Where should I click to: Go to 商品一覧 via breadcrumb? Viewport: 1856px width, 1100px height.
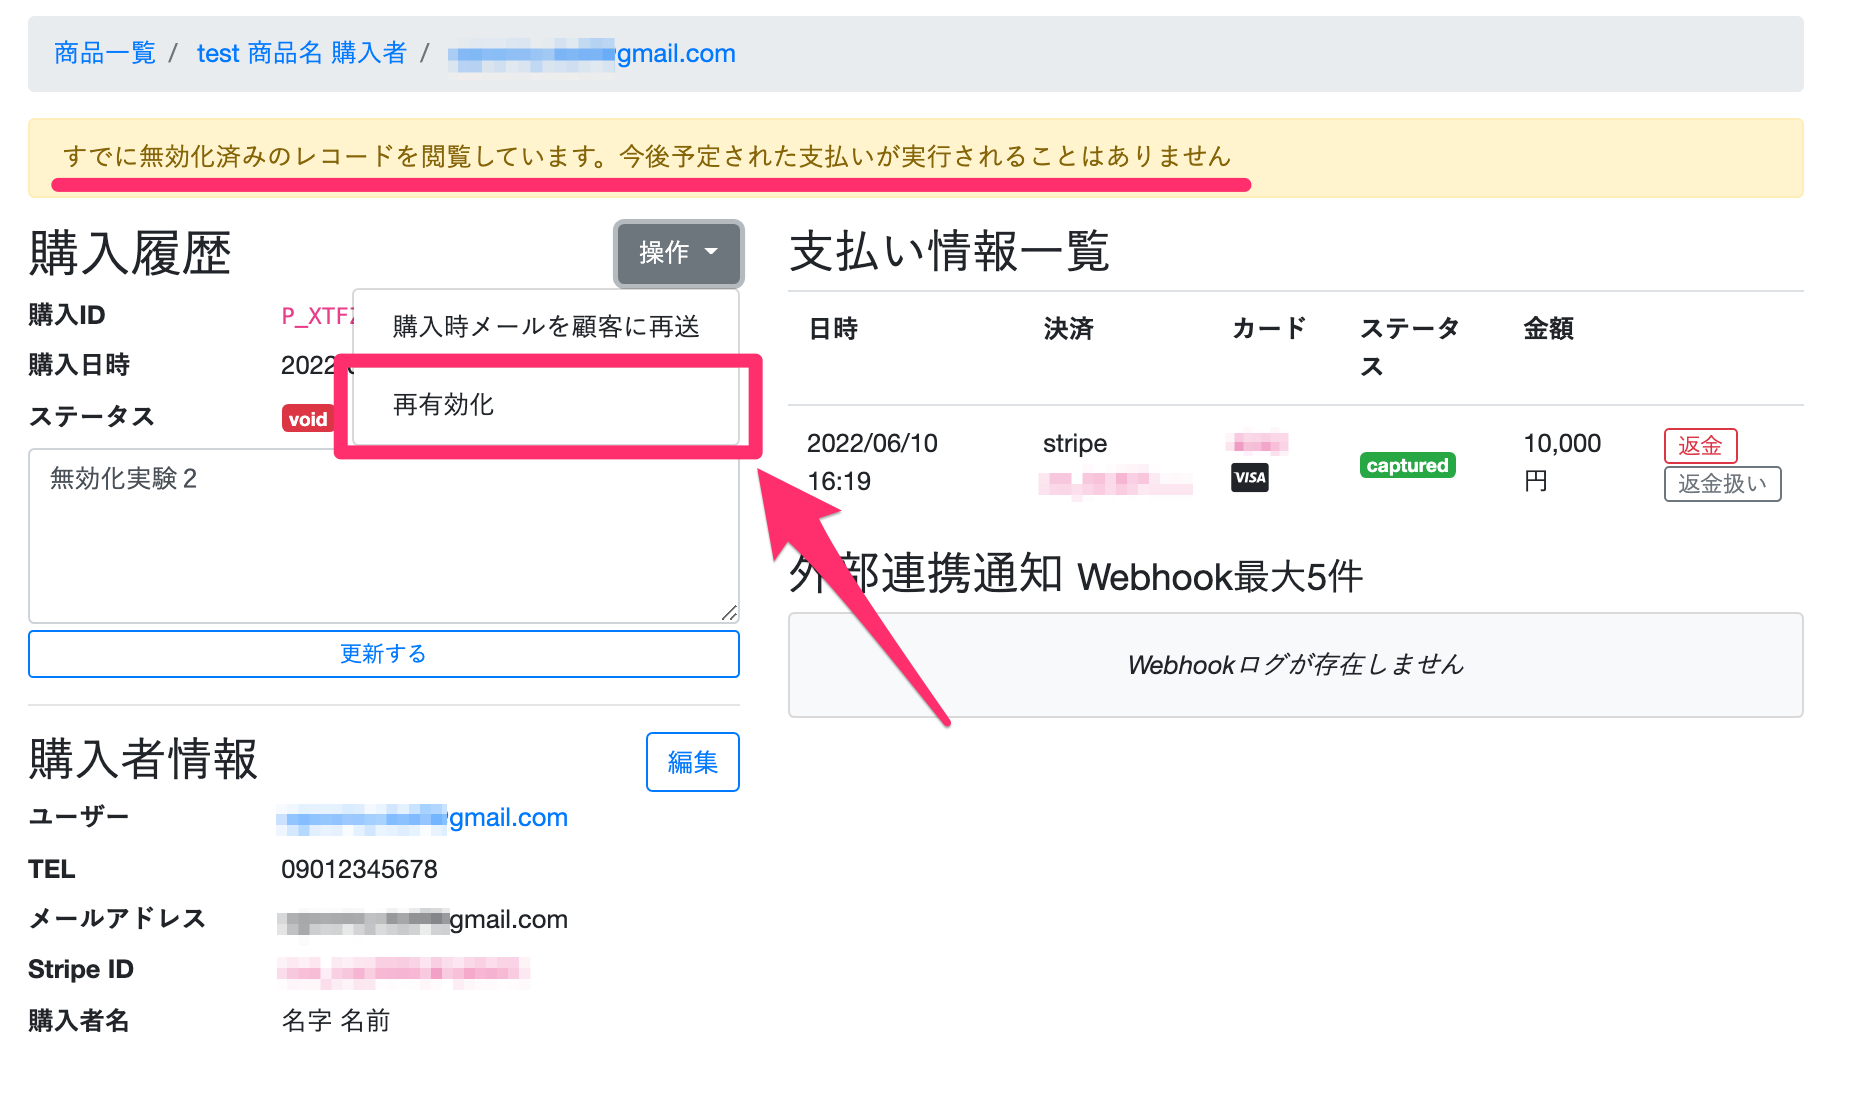click(105, 53)
